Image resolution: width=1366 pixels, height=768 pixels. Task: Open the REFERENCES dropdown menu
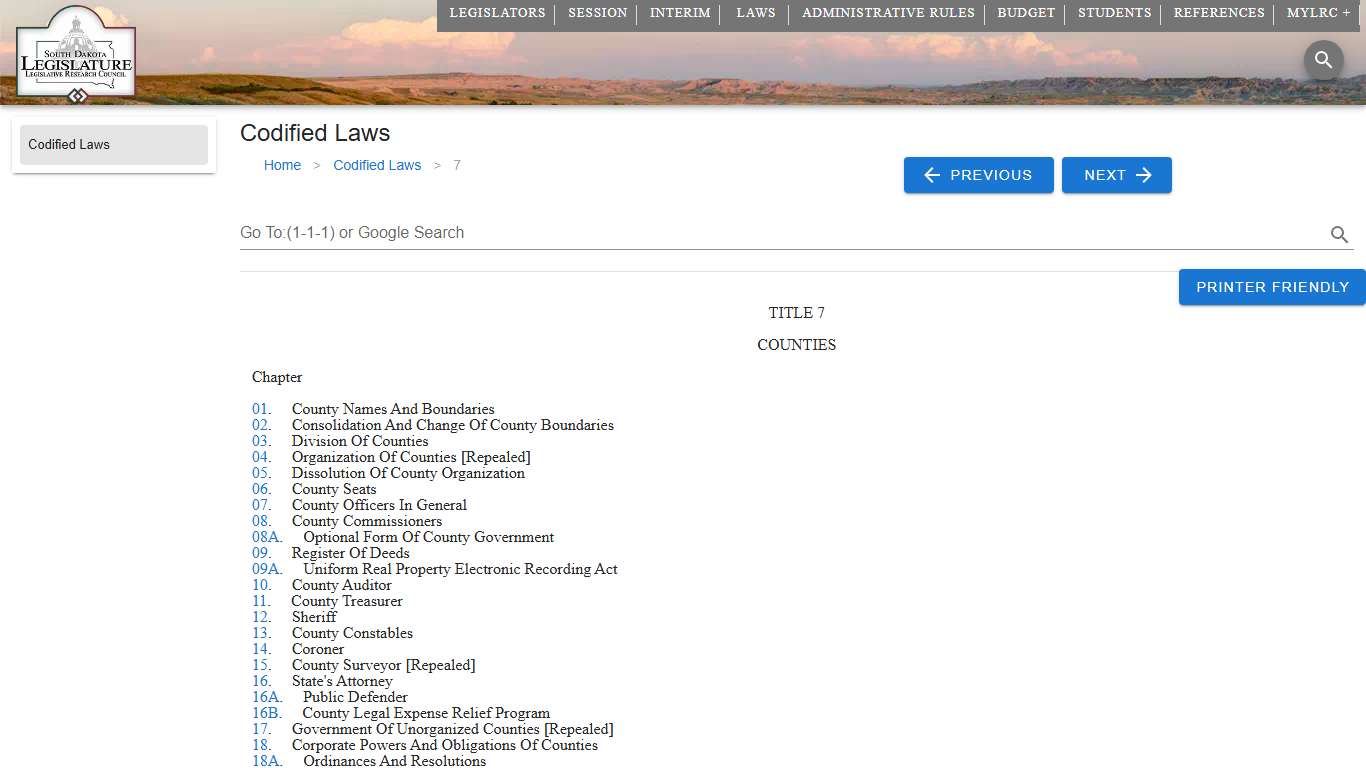point(1219,14)
